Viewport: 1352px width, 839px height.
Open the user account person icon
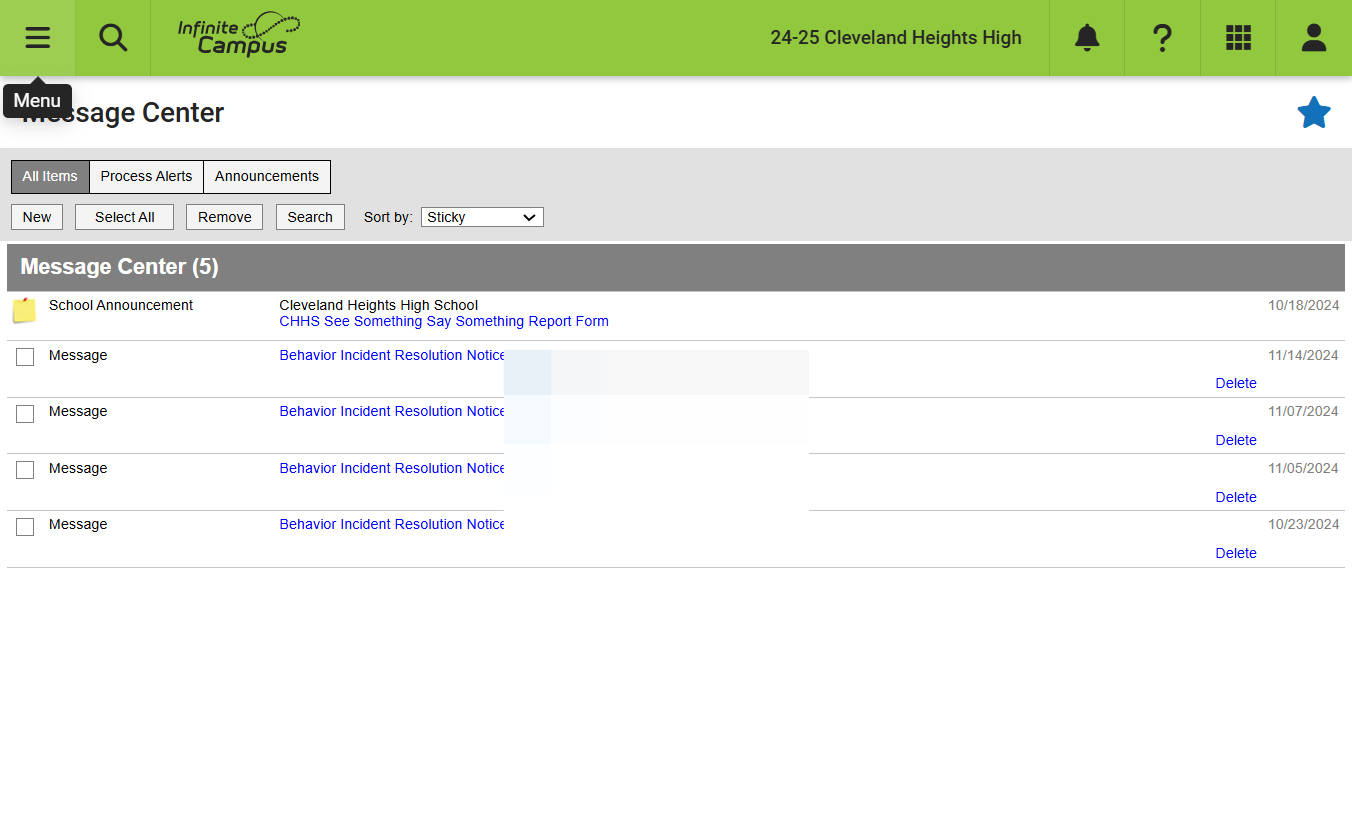pyautogui.click(x=1314, y=38)
